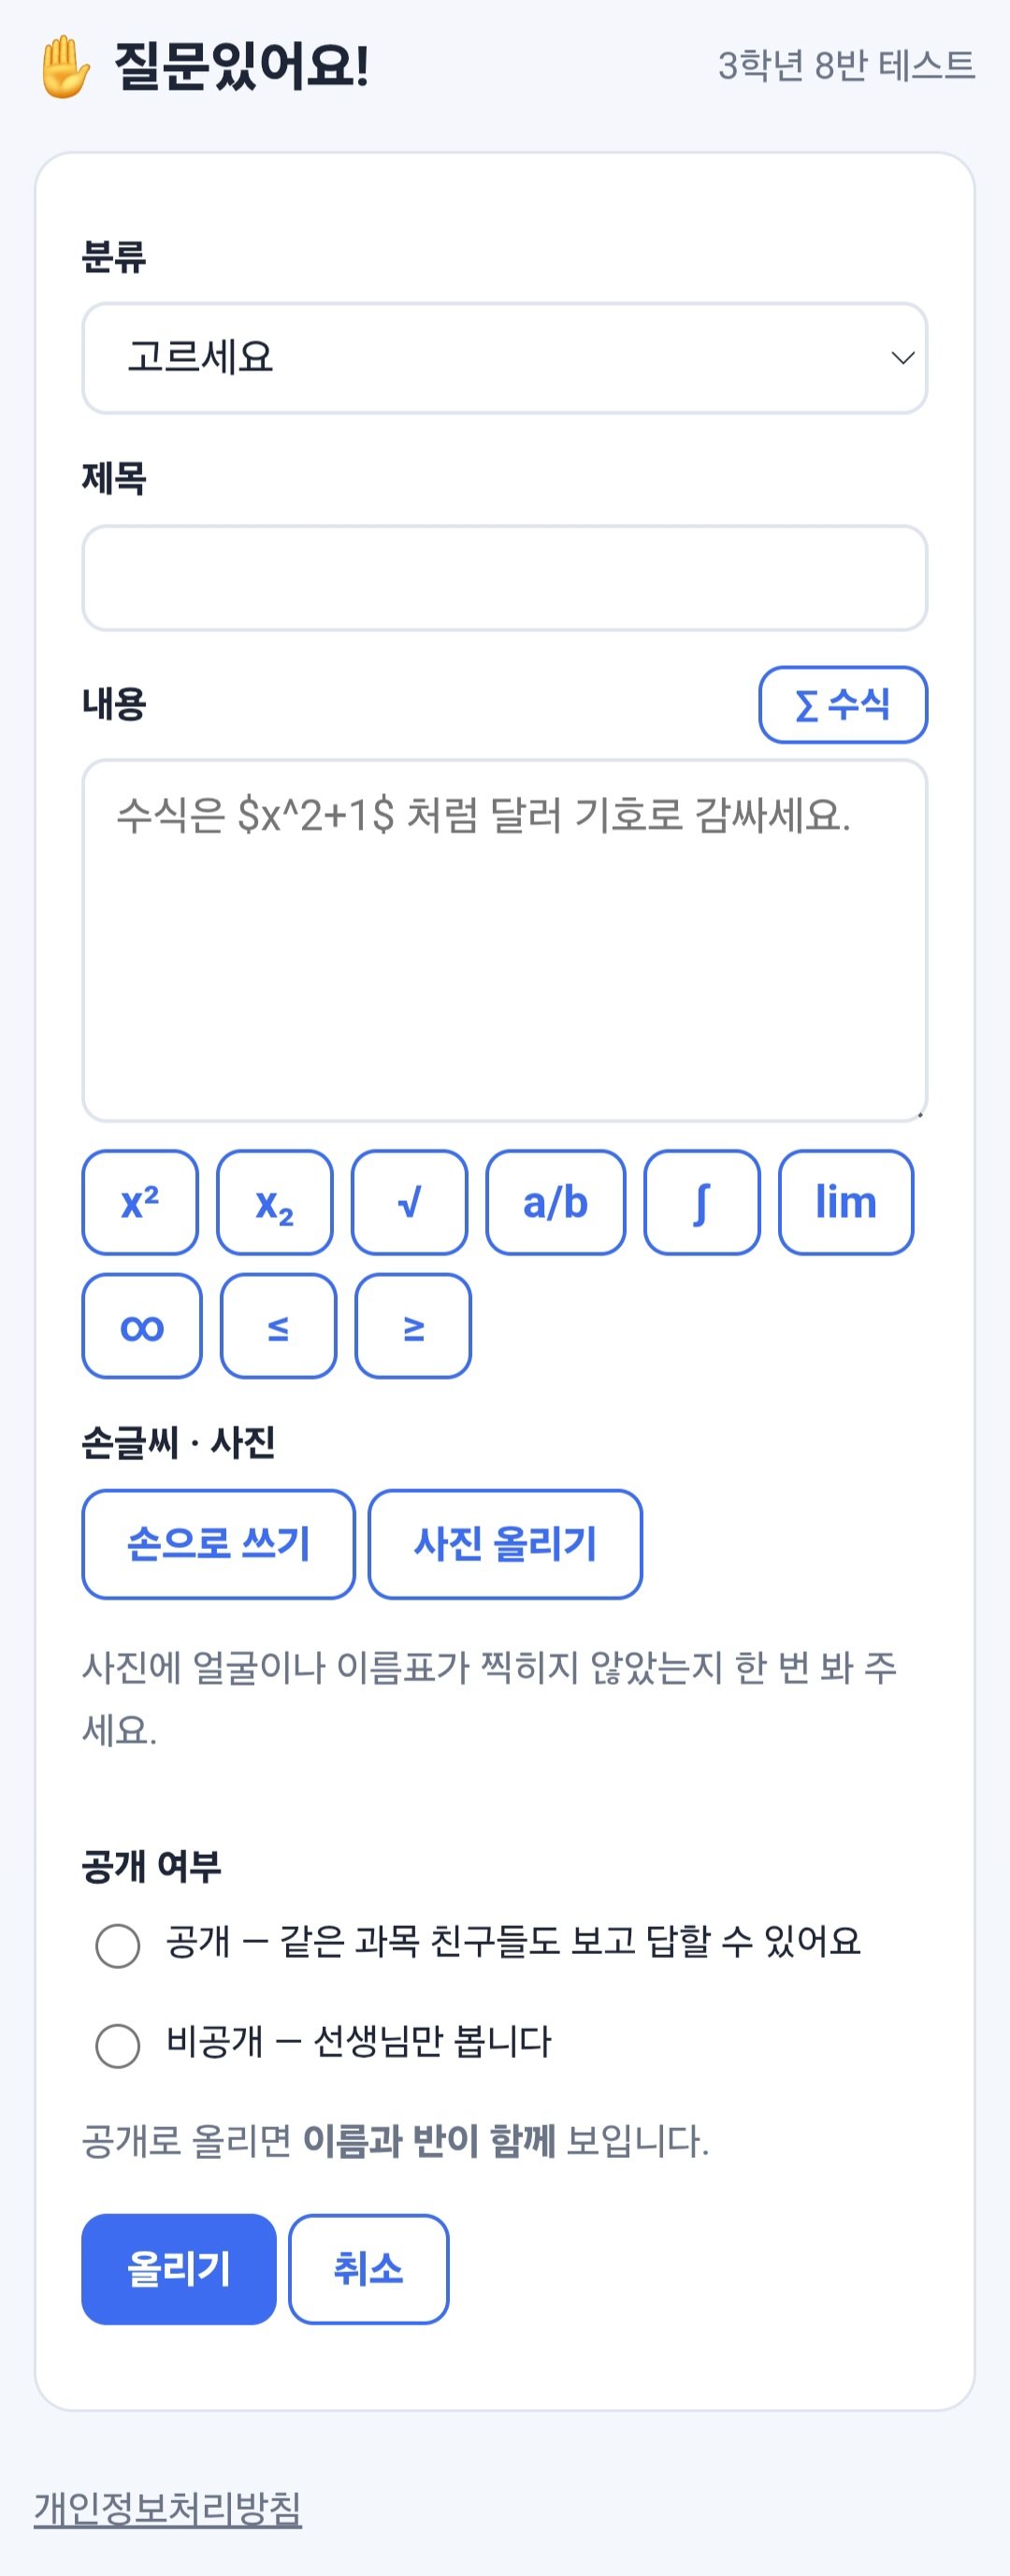
Task: Insert the integral symbol
Action: (x=702, y=1202)
